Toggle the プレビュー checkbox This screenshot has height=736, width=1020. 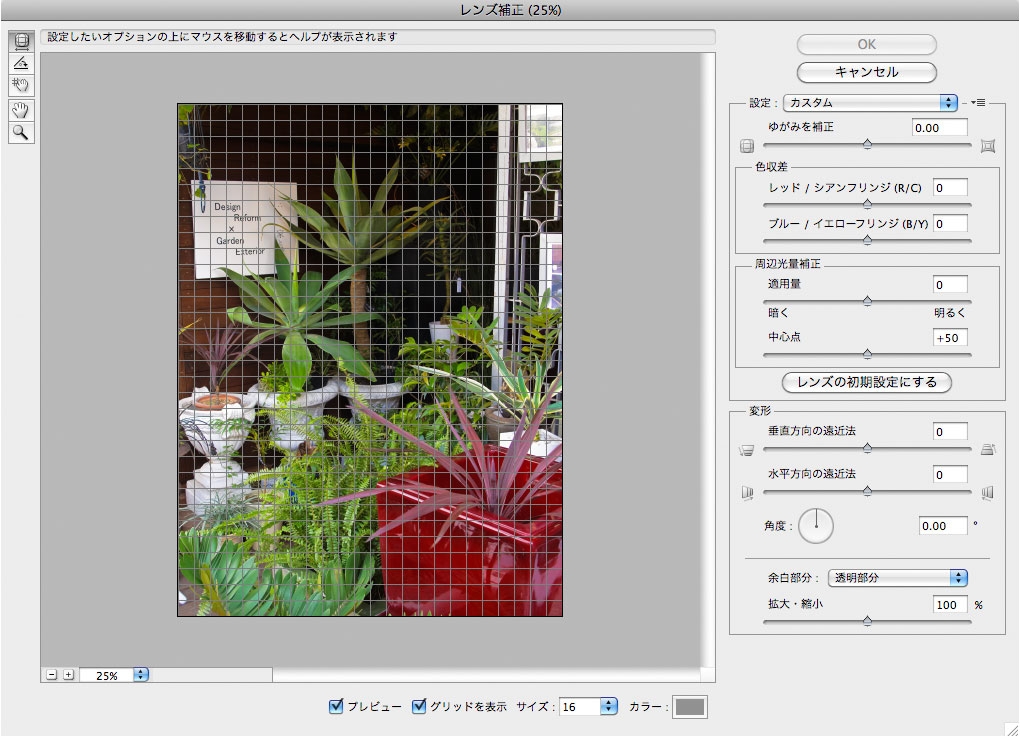pos(336,706)
